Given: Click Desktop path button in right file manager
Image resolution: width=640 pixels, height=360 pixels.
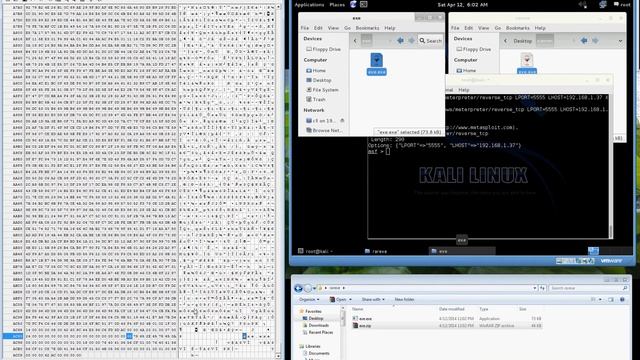Looking at the screenshot, I should (x=522, y=41).
